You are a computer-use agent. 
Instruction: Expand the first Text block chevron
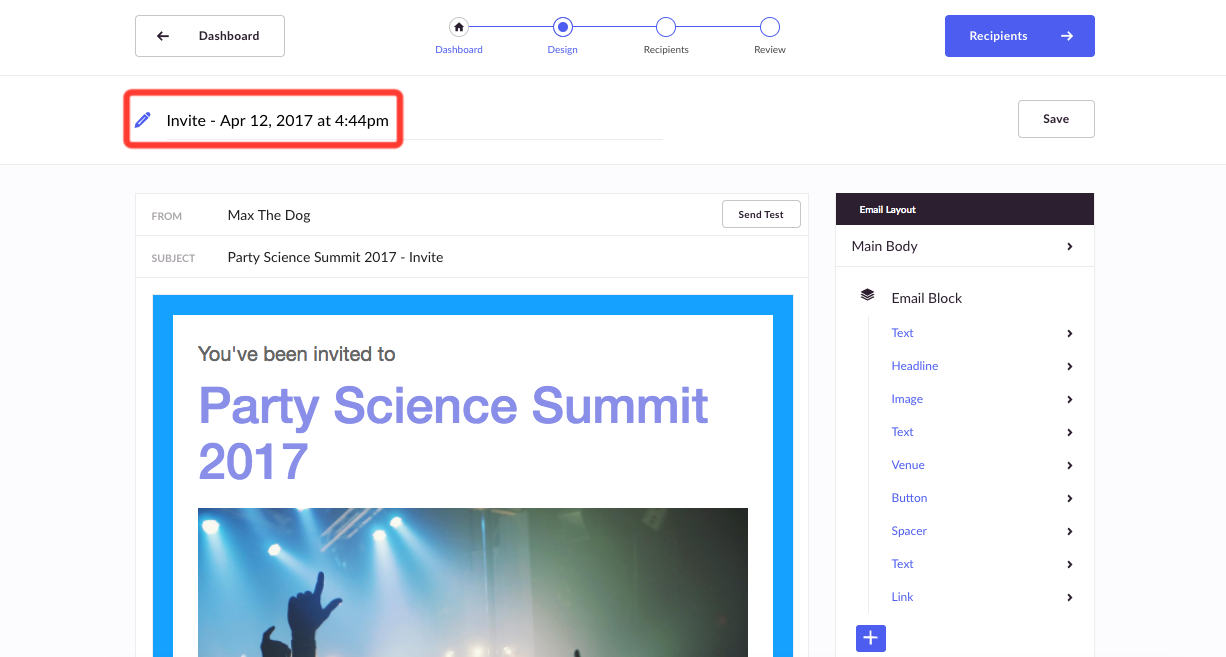1070,333
